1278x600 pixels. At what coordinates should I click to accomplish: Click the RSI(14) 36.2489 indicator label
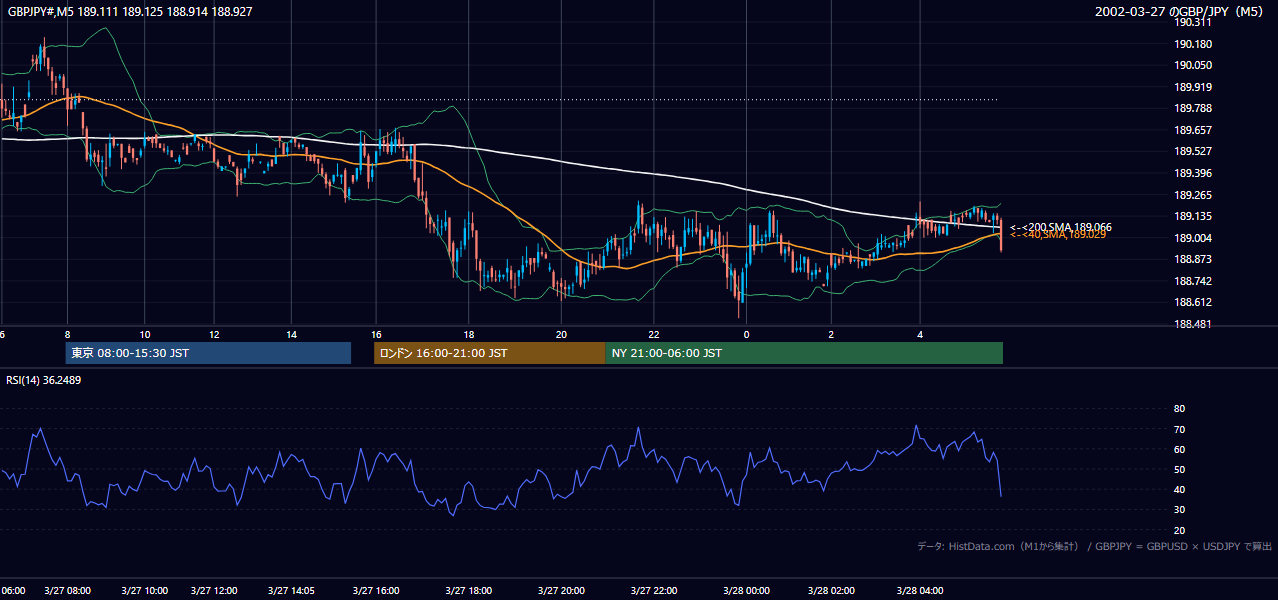coord(44,380)
